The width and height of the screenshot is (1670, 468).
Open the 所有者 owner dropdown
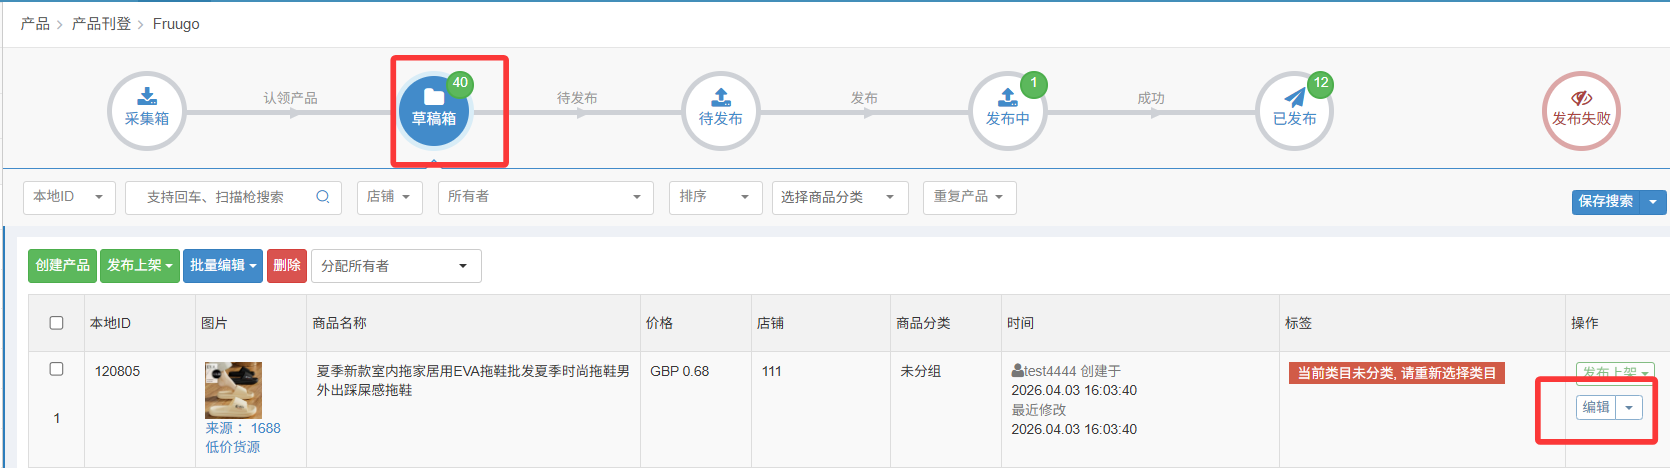pos(545,197)
